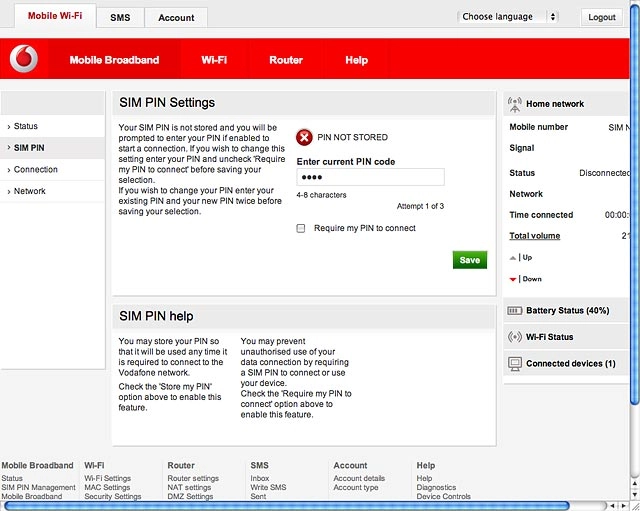Click the 'SIM PIN help' heading

point(156,316)
